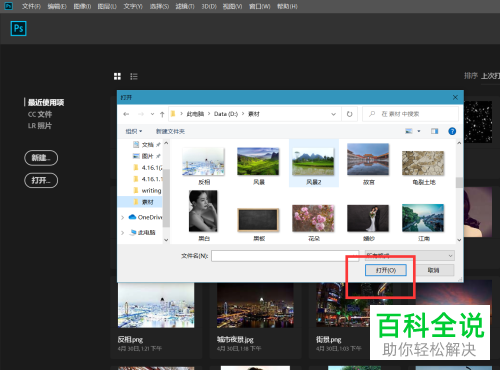Click the 在素材中搜索 search box
The image size is (500, 370).
pyautogui.click(x=410, y=114)
